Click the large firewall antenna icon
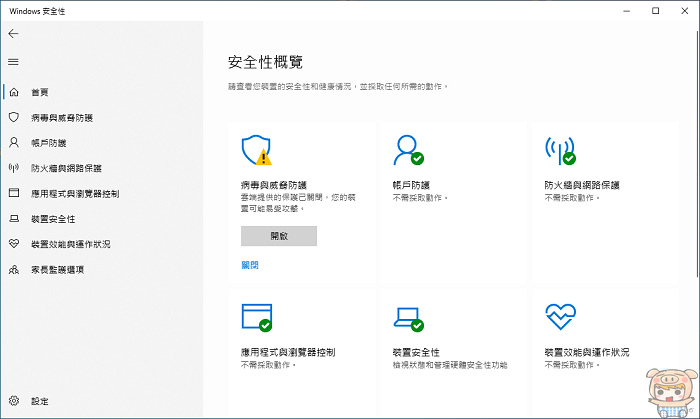The width and height of the screenshot is (700, 419). tap(560, 150)
